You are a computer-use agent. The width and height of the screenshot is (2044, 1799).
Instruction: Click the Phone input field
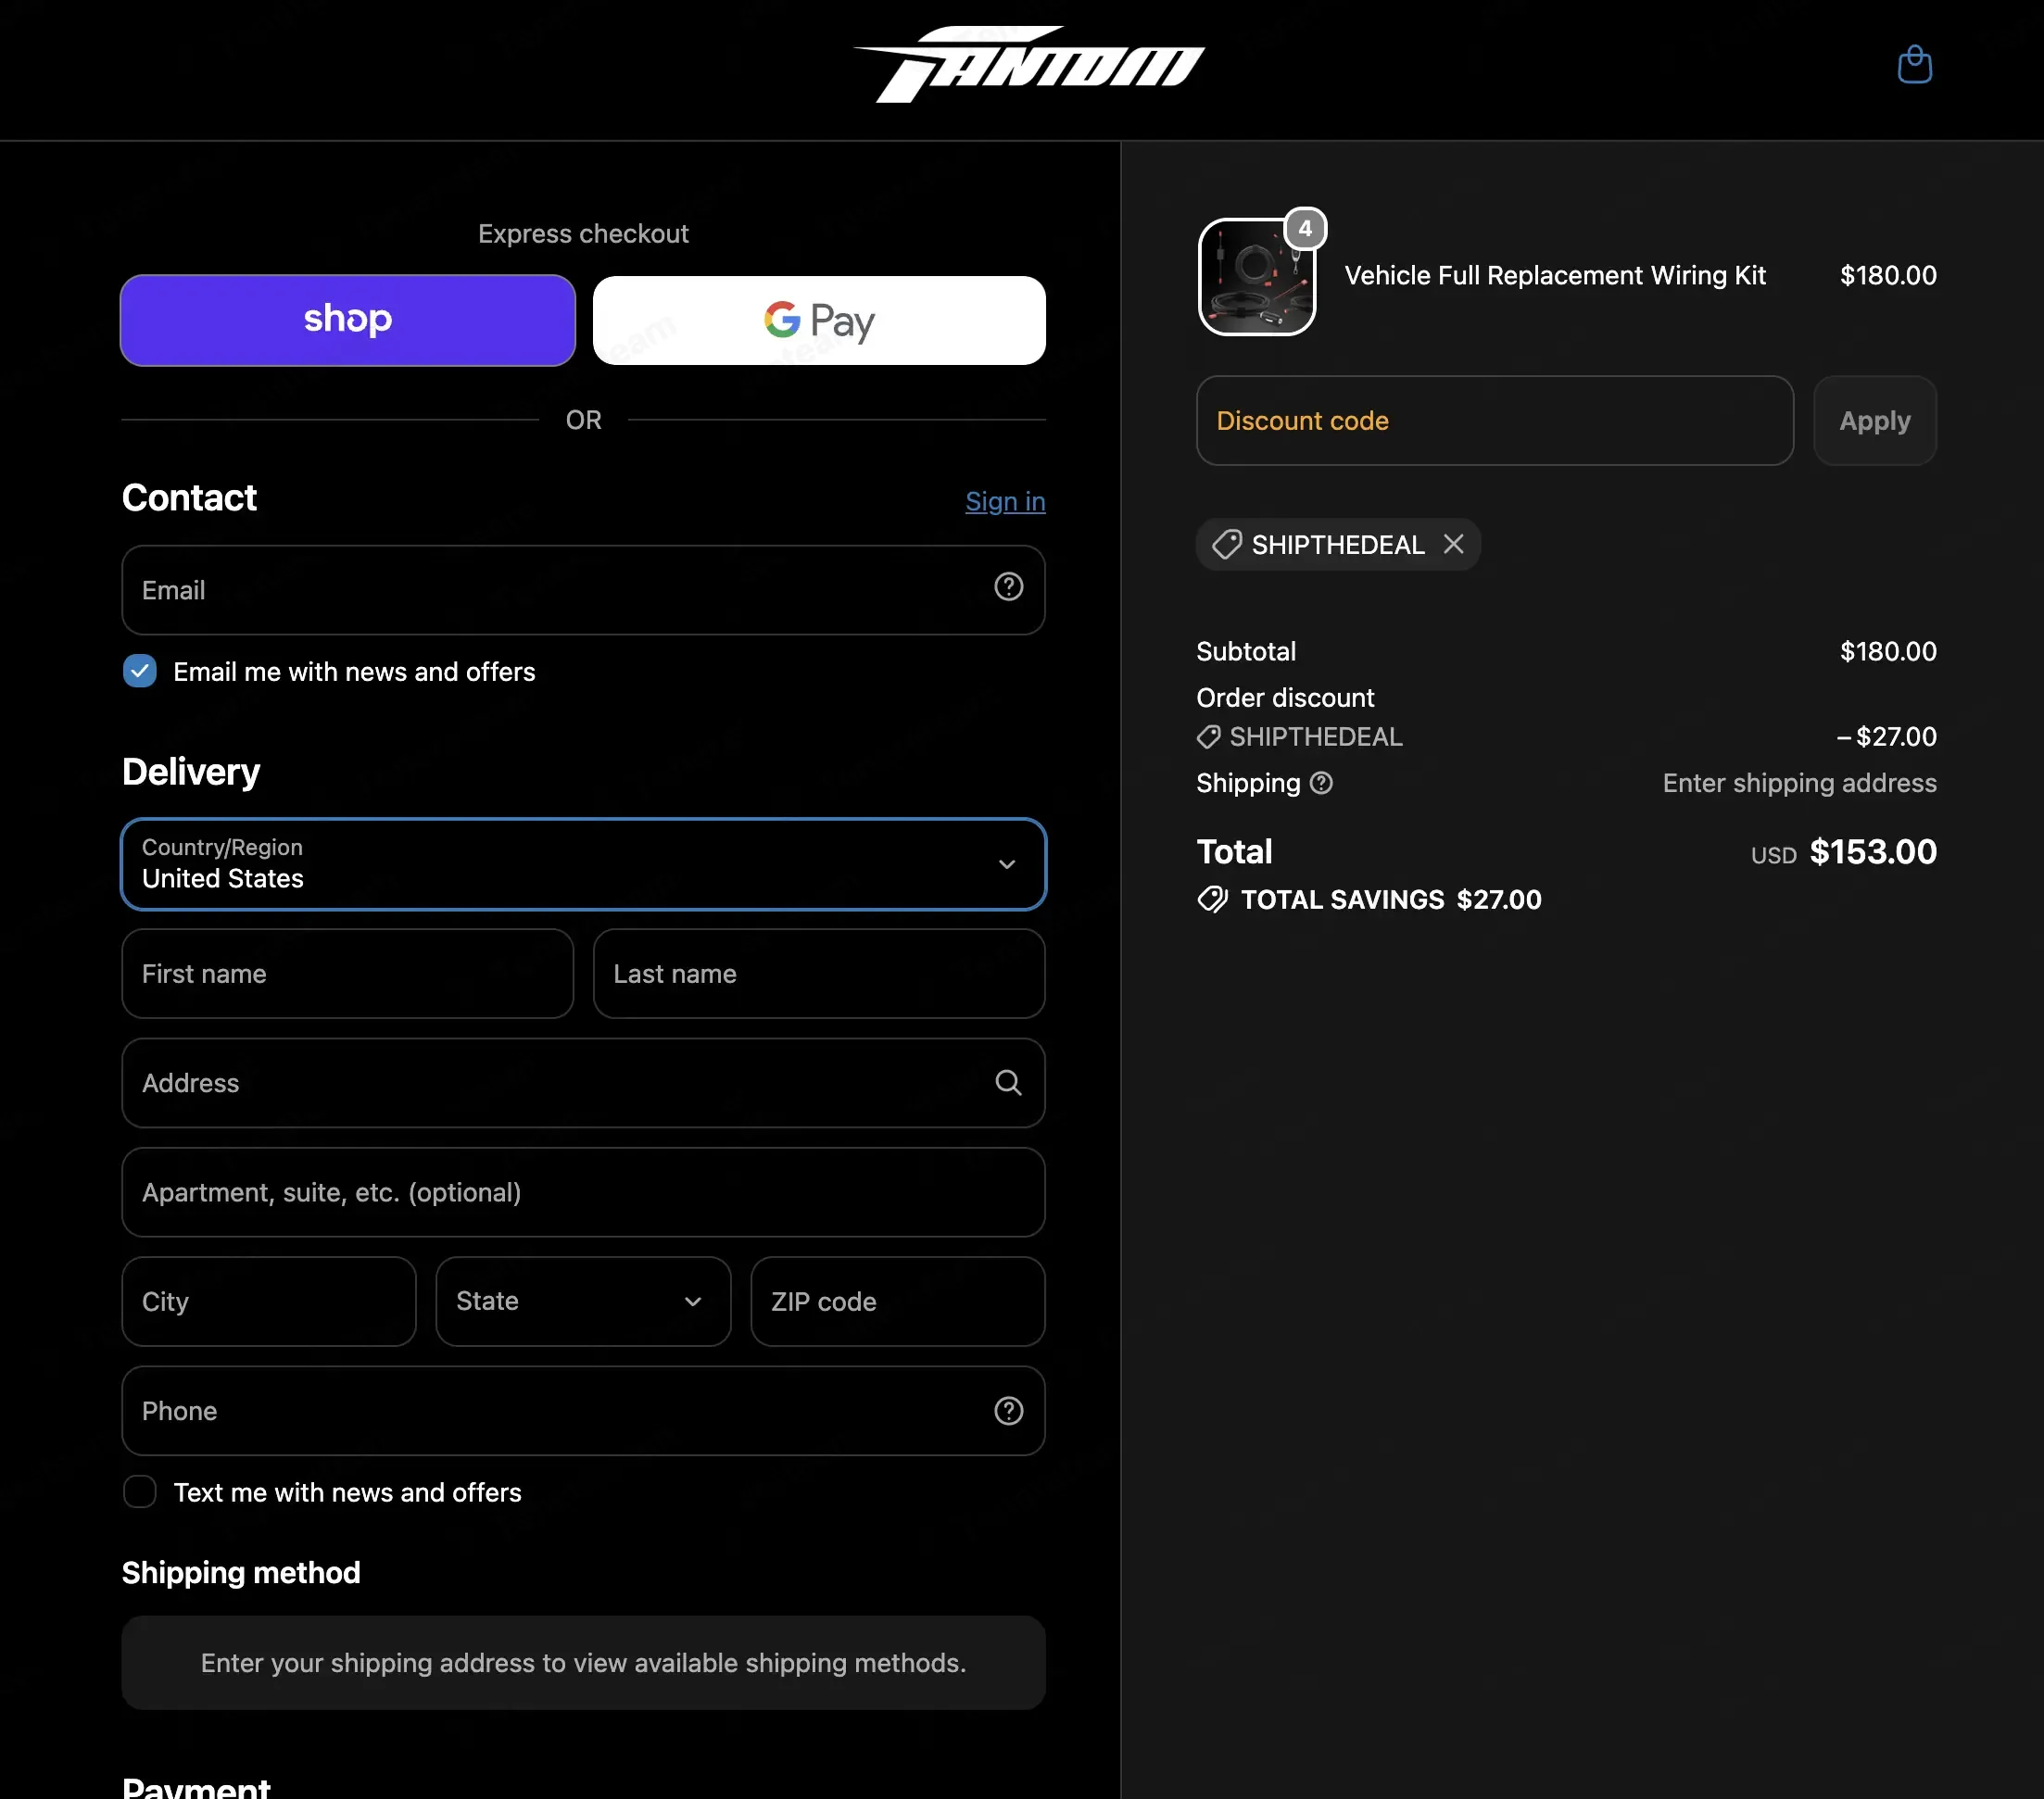pos(583,1410)
